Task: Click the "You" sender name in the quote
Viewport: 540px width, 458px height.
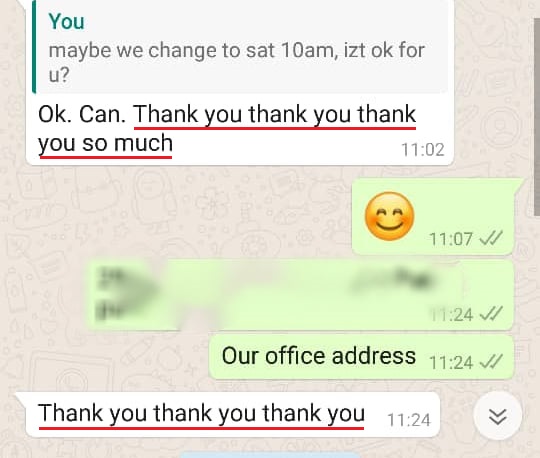Action: coord(66,21)
